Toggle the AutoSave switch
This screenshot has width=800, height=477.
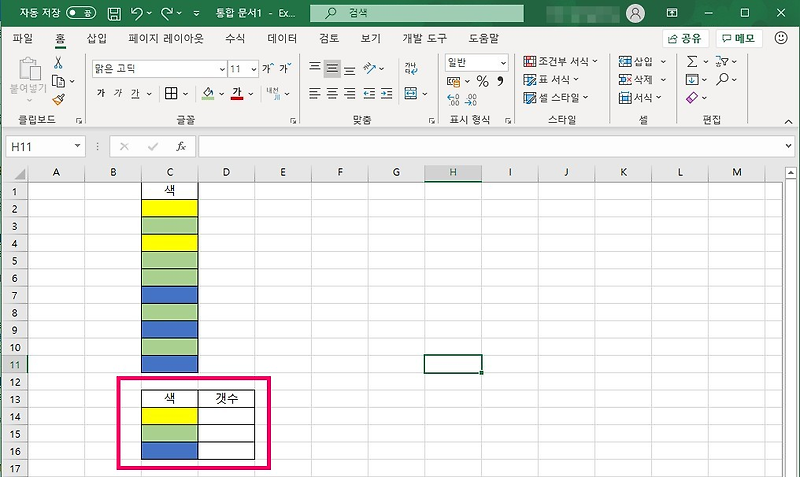coord(81,13)
